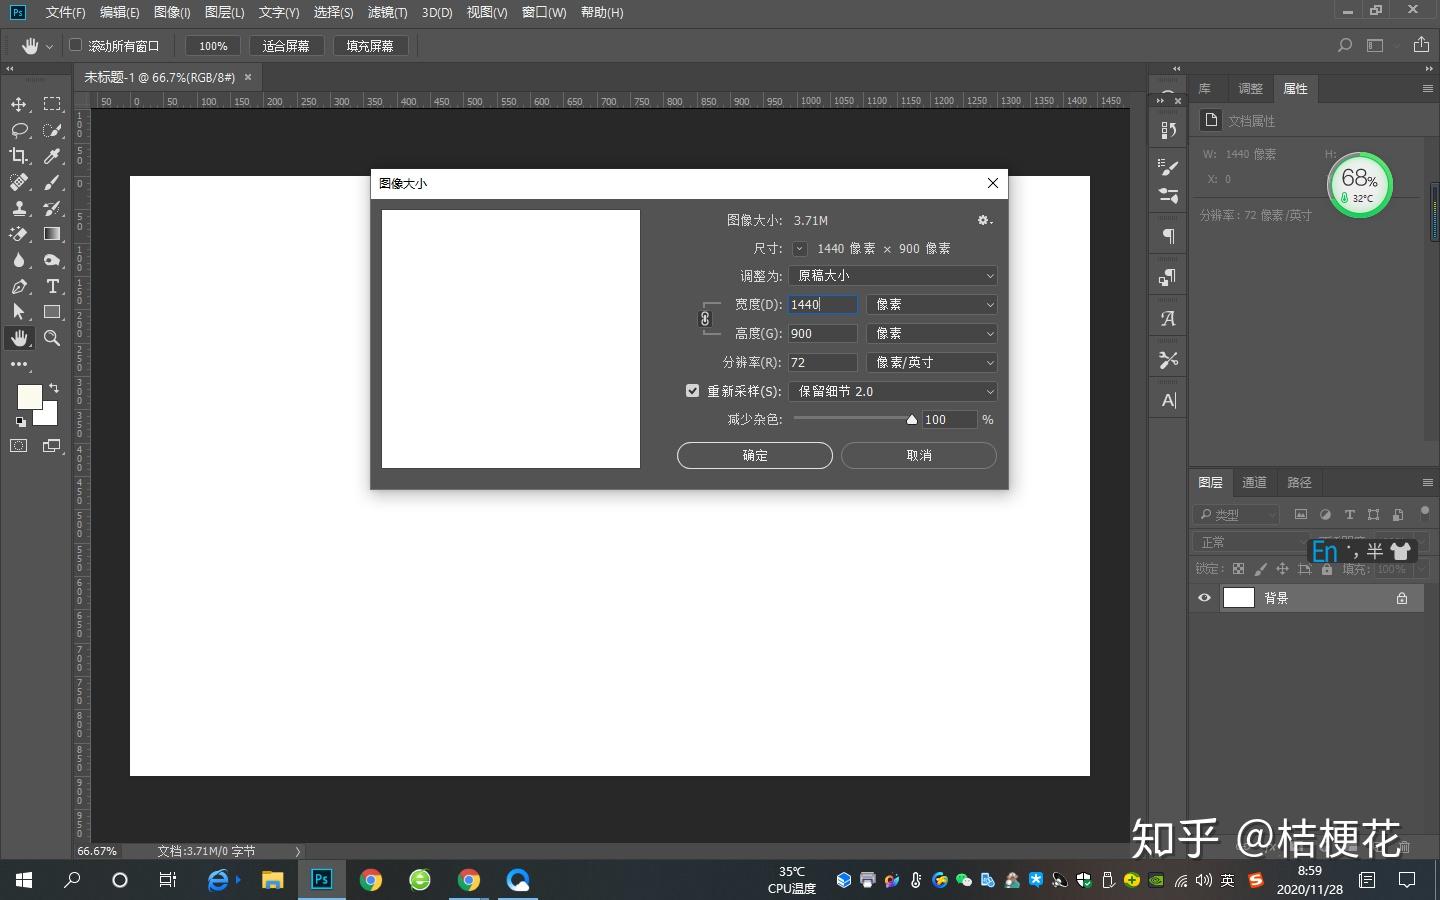Select the Eyedropper tool
The width and height of the screenshot is (1440, 900).
pyautogui.click(x=53, y=156)
